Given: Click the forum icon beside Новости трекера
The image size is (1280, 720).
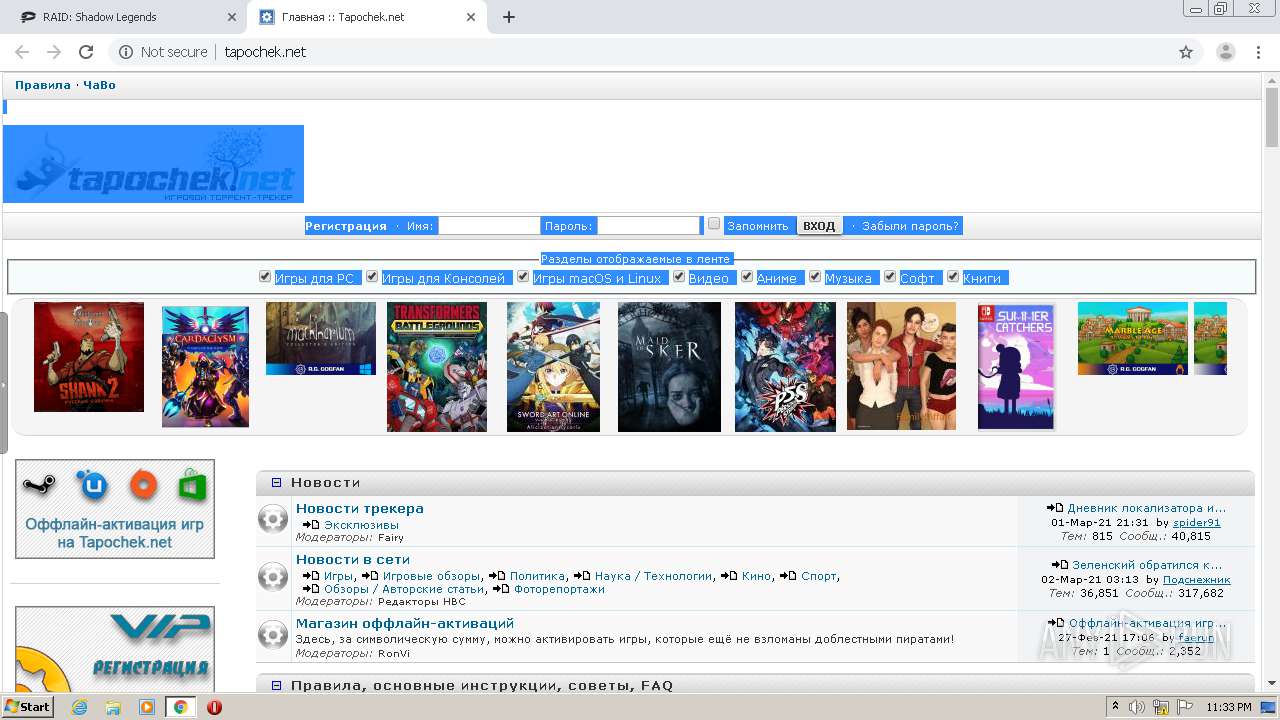Looking at the screenshot, I should (273, 519).
